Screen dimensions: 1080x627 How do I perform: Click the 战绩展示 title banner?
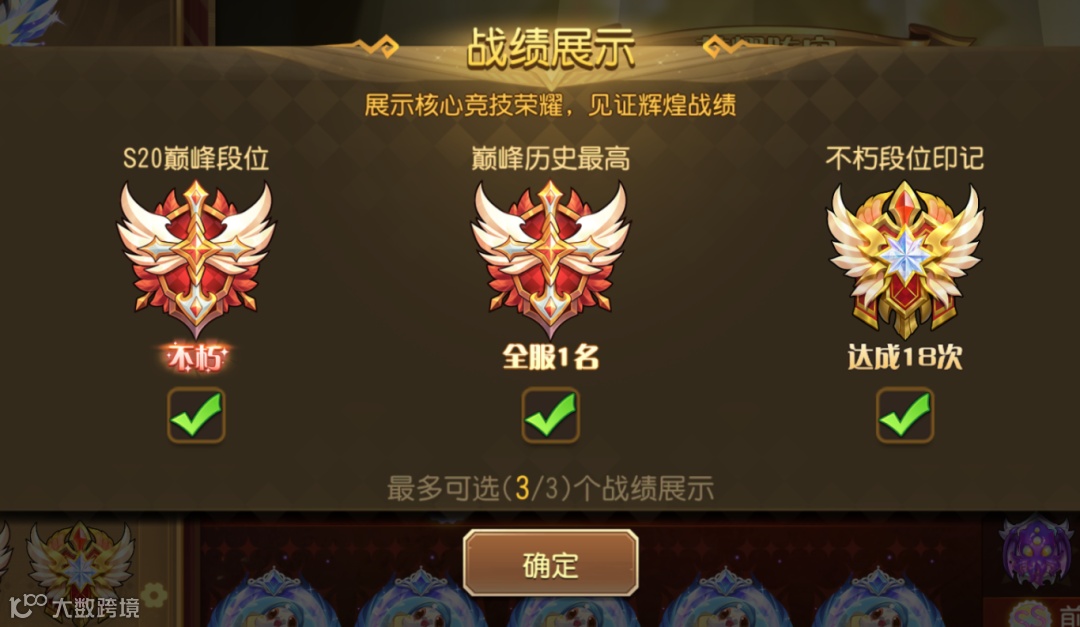click(x=550, y=48)
